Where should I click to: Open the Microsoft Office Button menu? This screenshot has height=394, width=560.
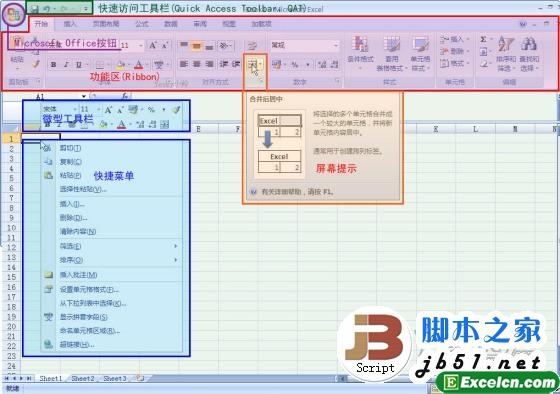(x=14, y=15)
